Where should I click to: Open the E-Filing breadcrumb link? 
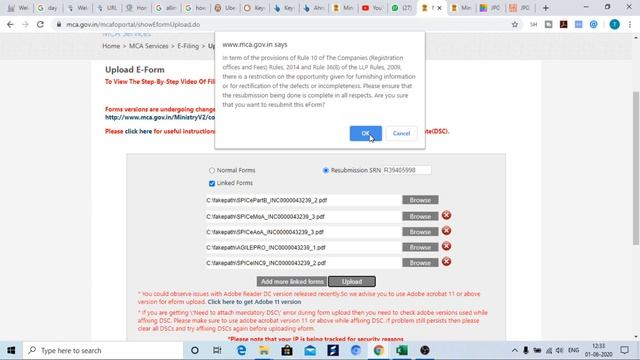coord(188,46)
